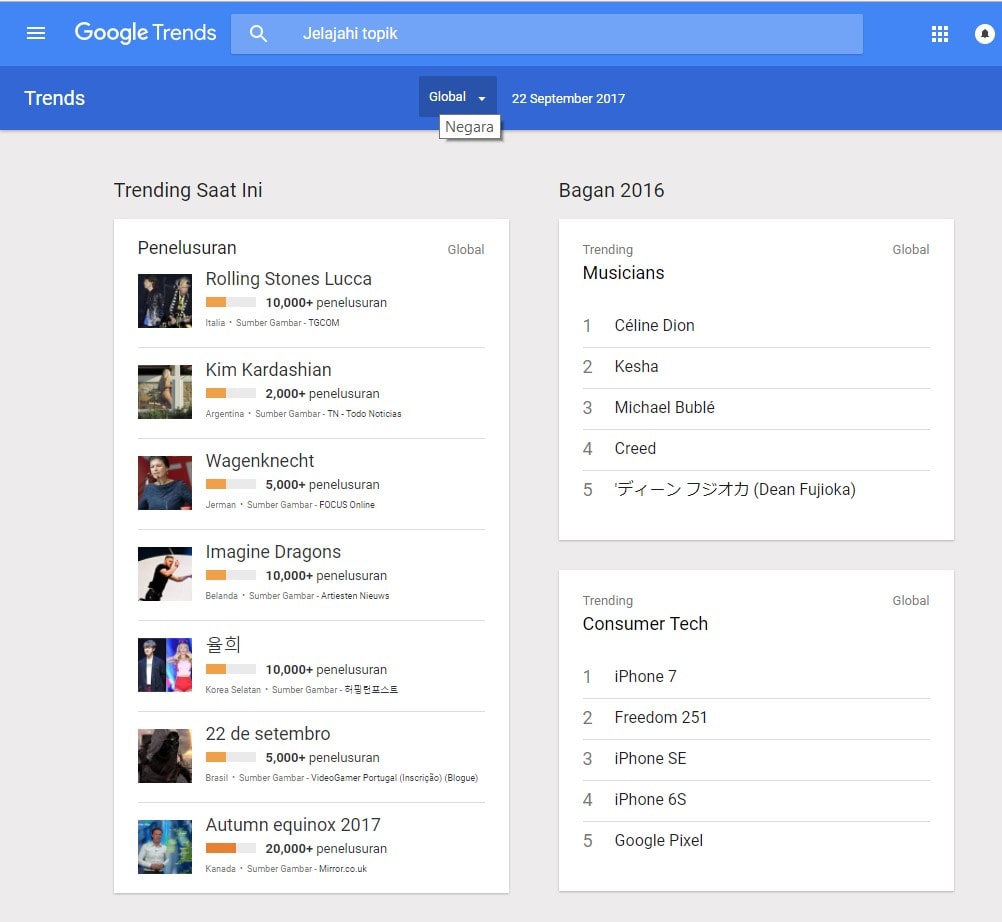Click the Autumn equinox 2017 thumbnail

(x=165, y=847)
